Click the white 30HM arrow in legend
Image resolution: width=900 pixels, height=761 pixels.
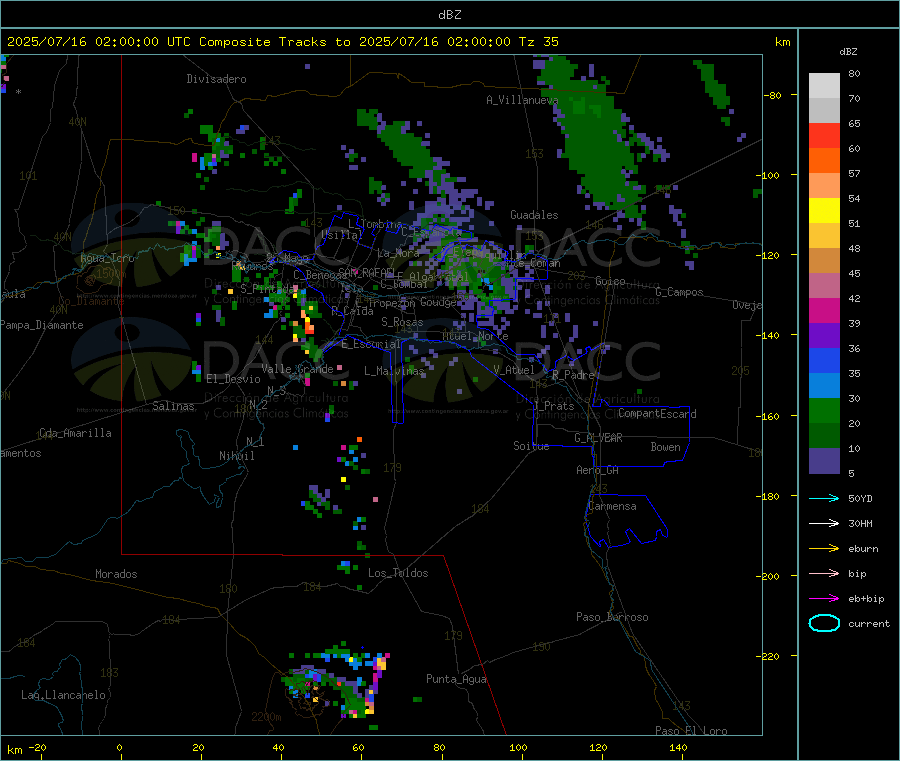[824, 523]
